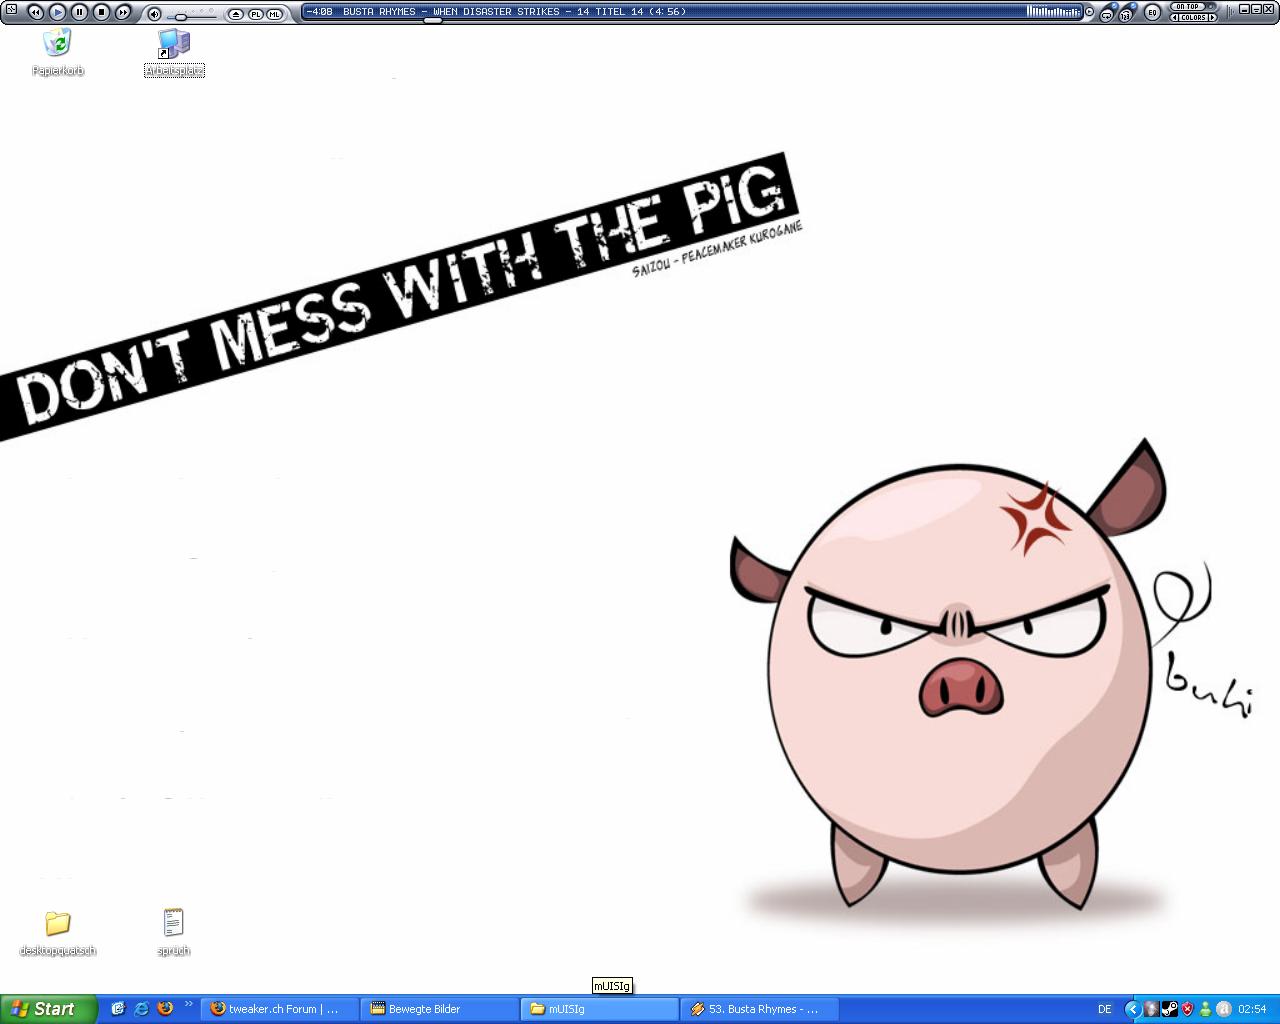Toggle Winamp shuffle mode
1280x1024 pixels.
(x=1127, y=15)
